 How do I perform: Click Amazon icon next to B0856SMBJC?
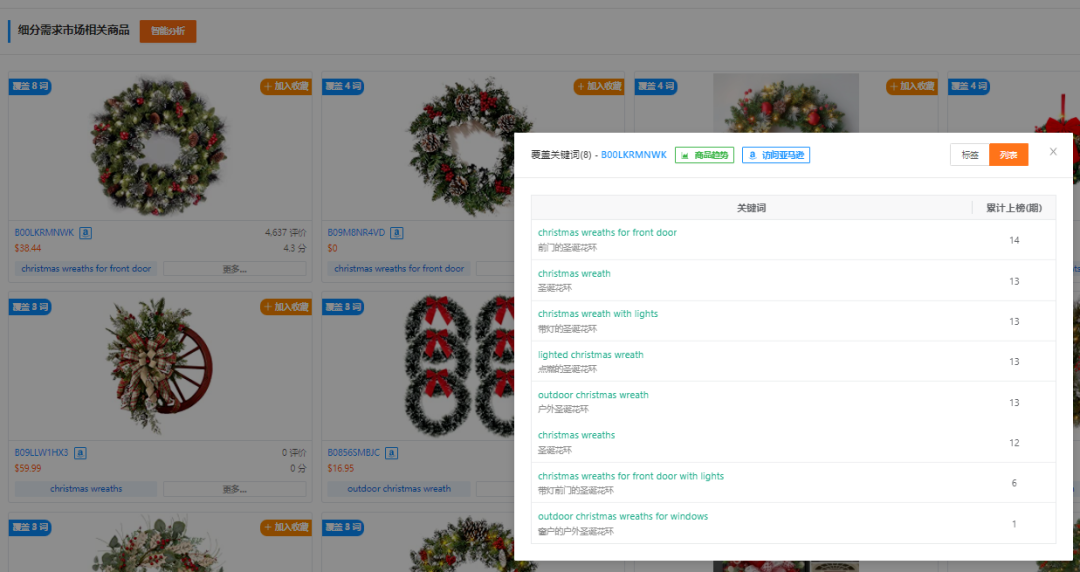tap(395, 453)
